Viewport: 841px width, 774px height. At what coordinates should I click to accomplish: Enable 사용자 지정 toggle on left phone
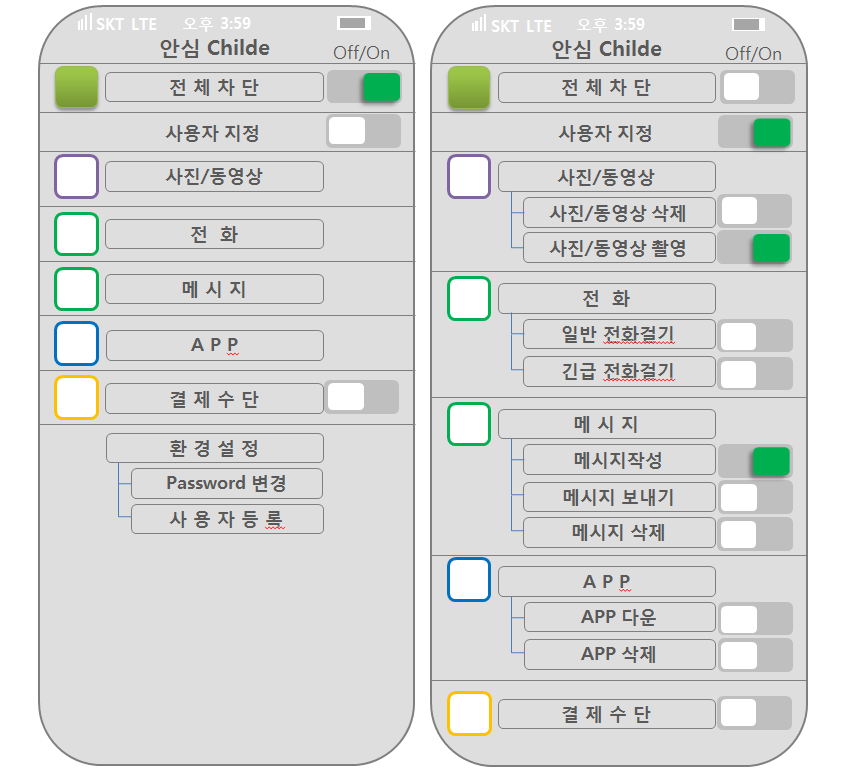point(364,131)
